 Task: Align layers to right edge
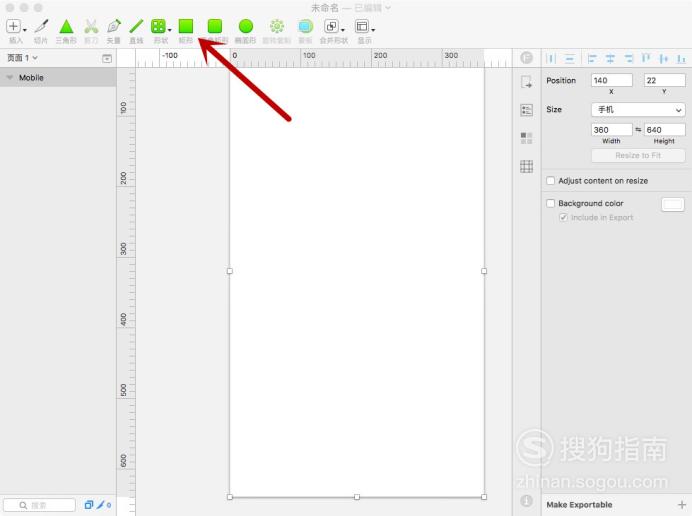click(628, 58)
